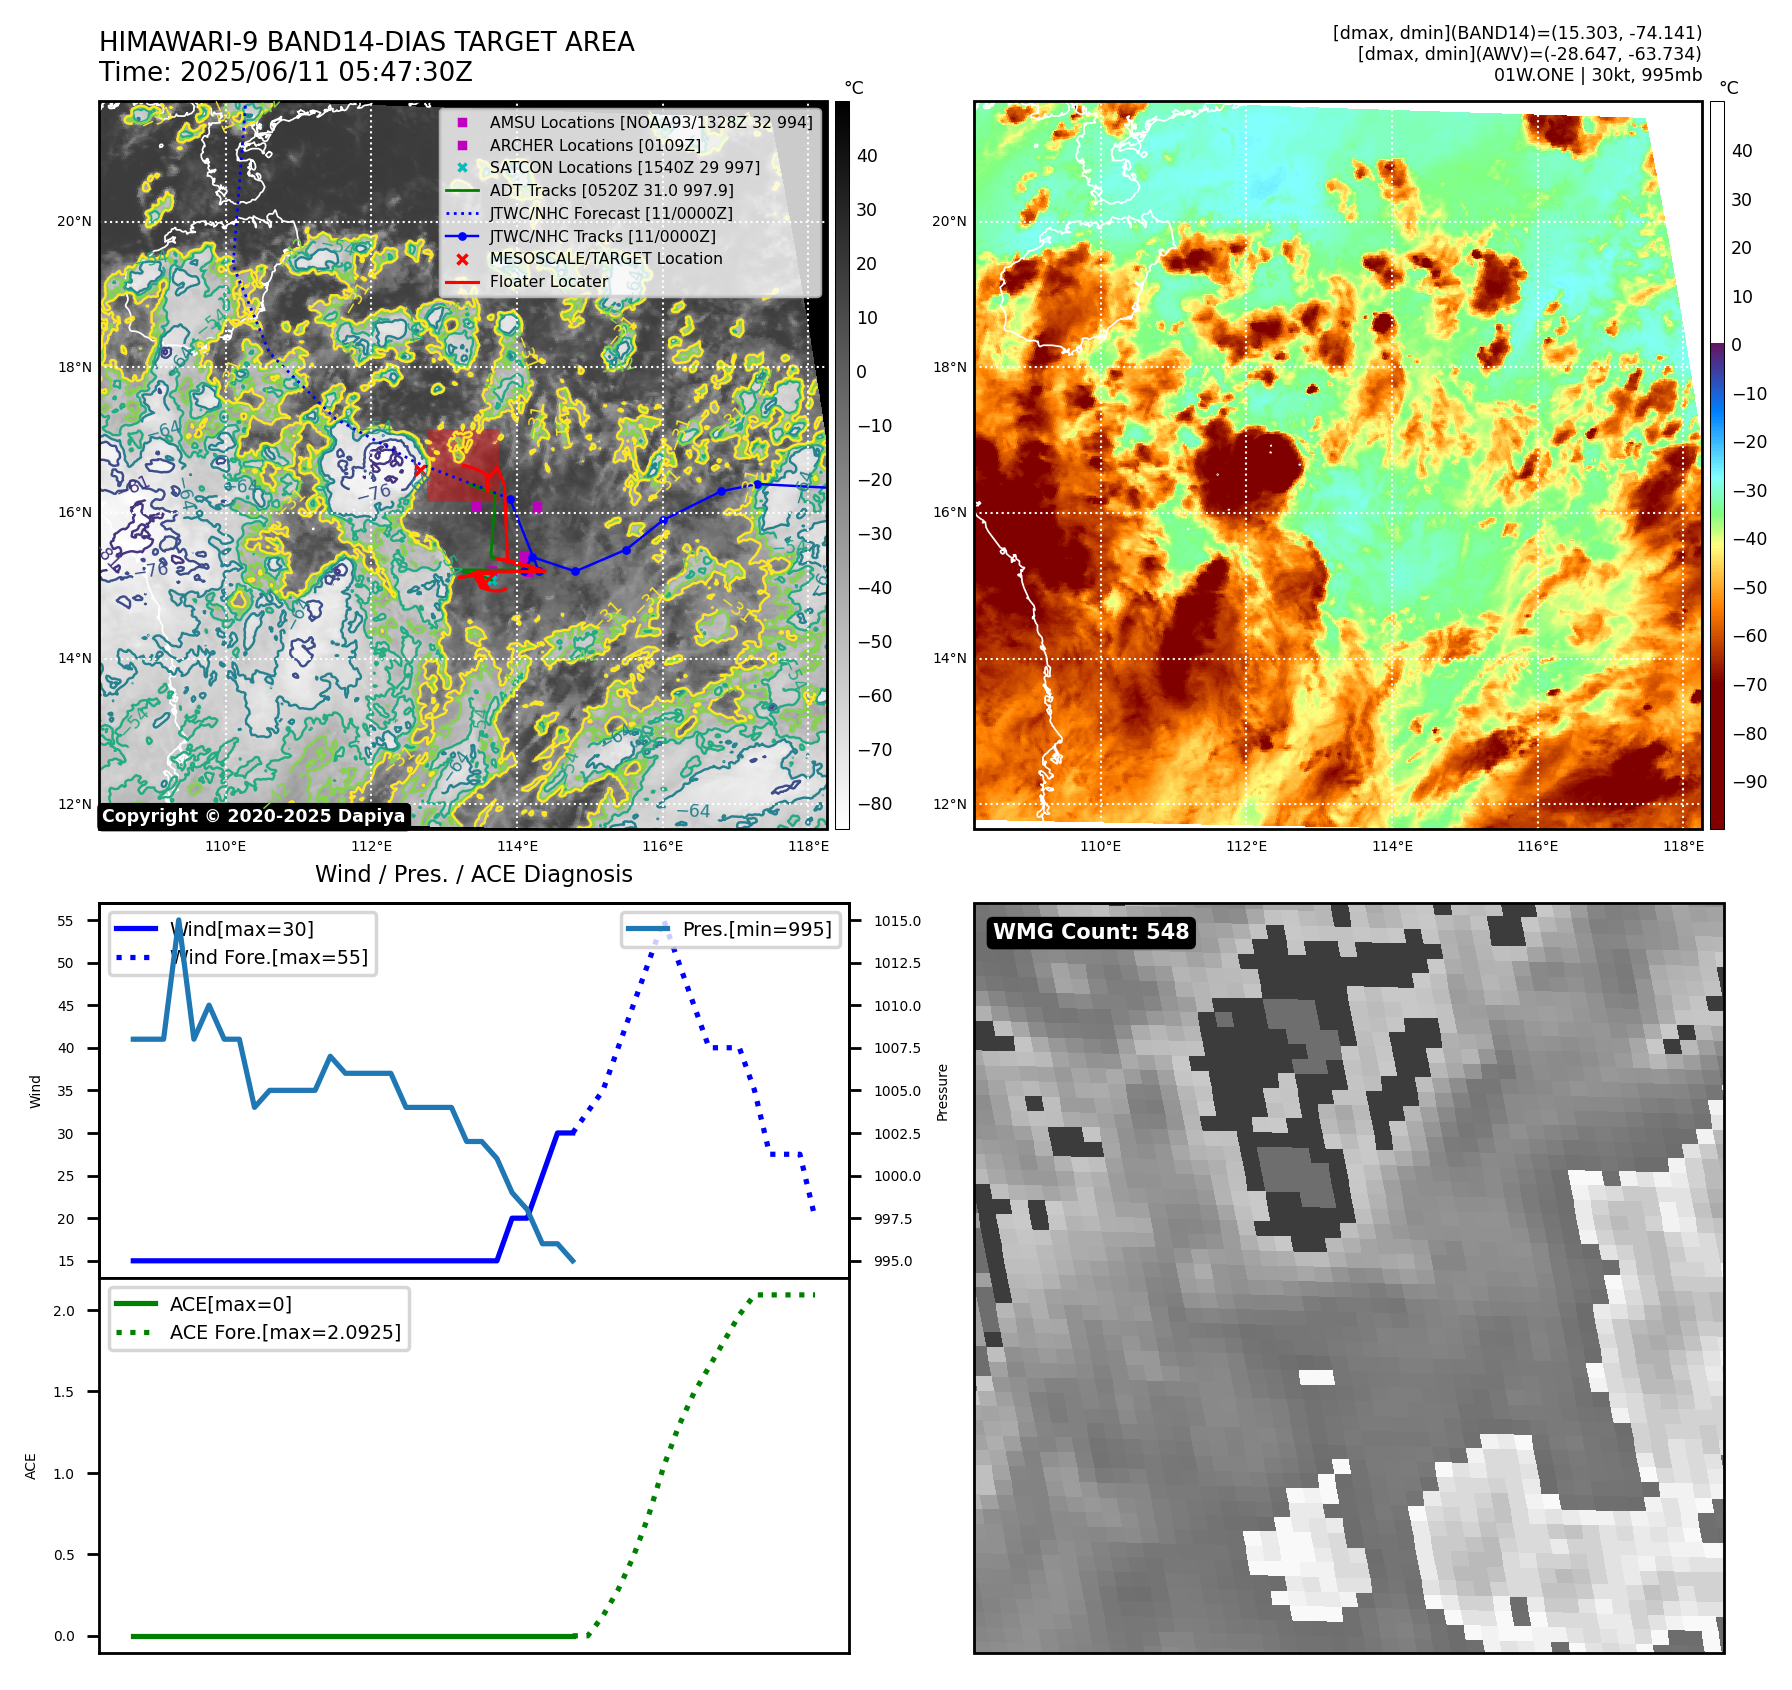The width and height of the screenshot is (1792, 1690).
Task: Click the red shaded target box on left map
Action: [x=464, y=466]
